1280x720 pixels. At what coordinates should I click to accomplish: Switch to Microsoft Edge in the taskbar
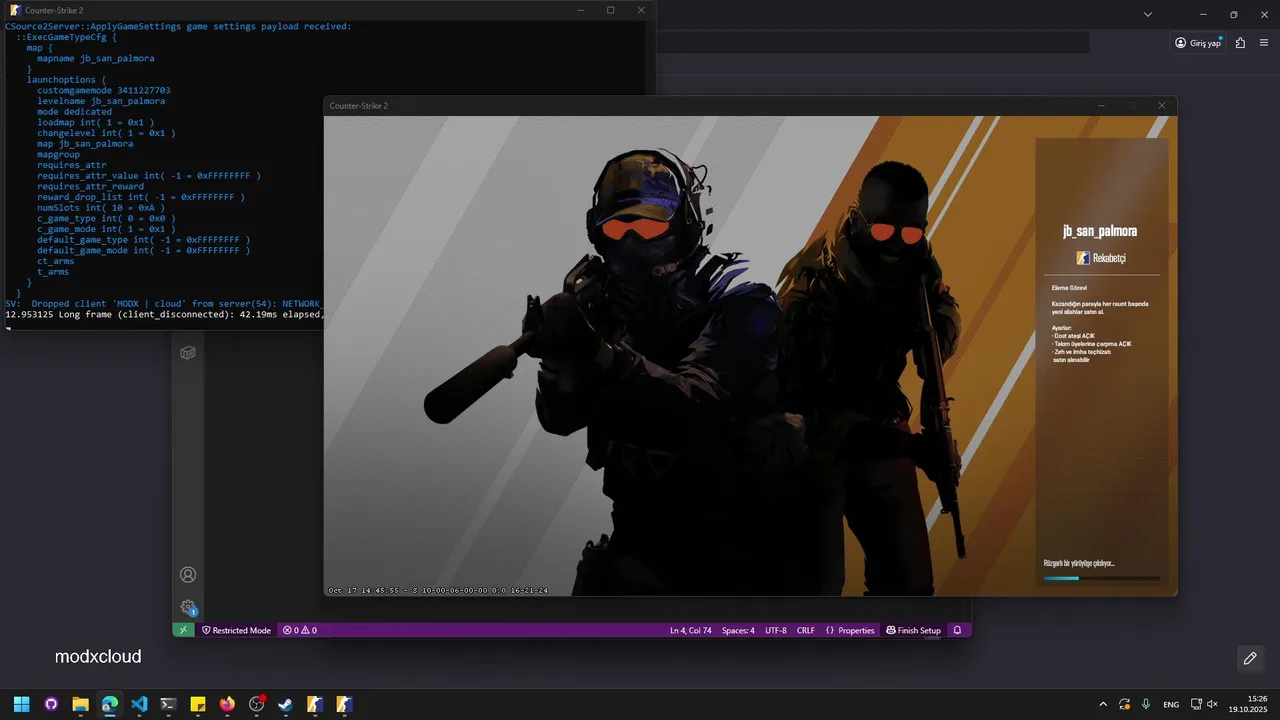tap(110, 704)
